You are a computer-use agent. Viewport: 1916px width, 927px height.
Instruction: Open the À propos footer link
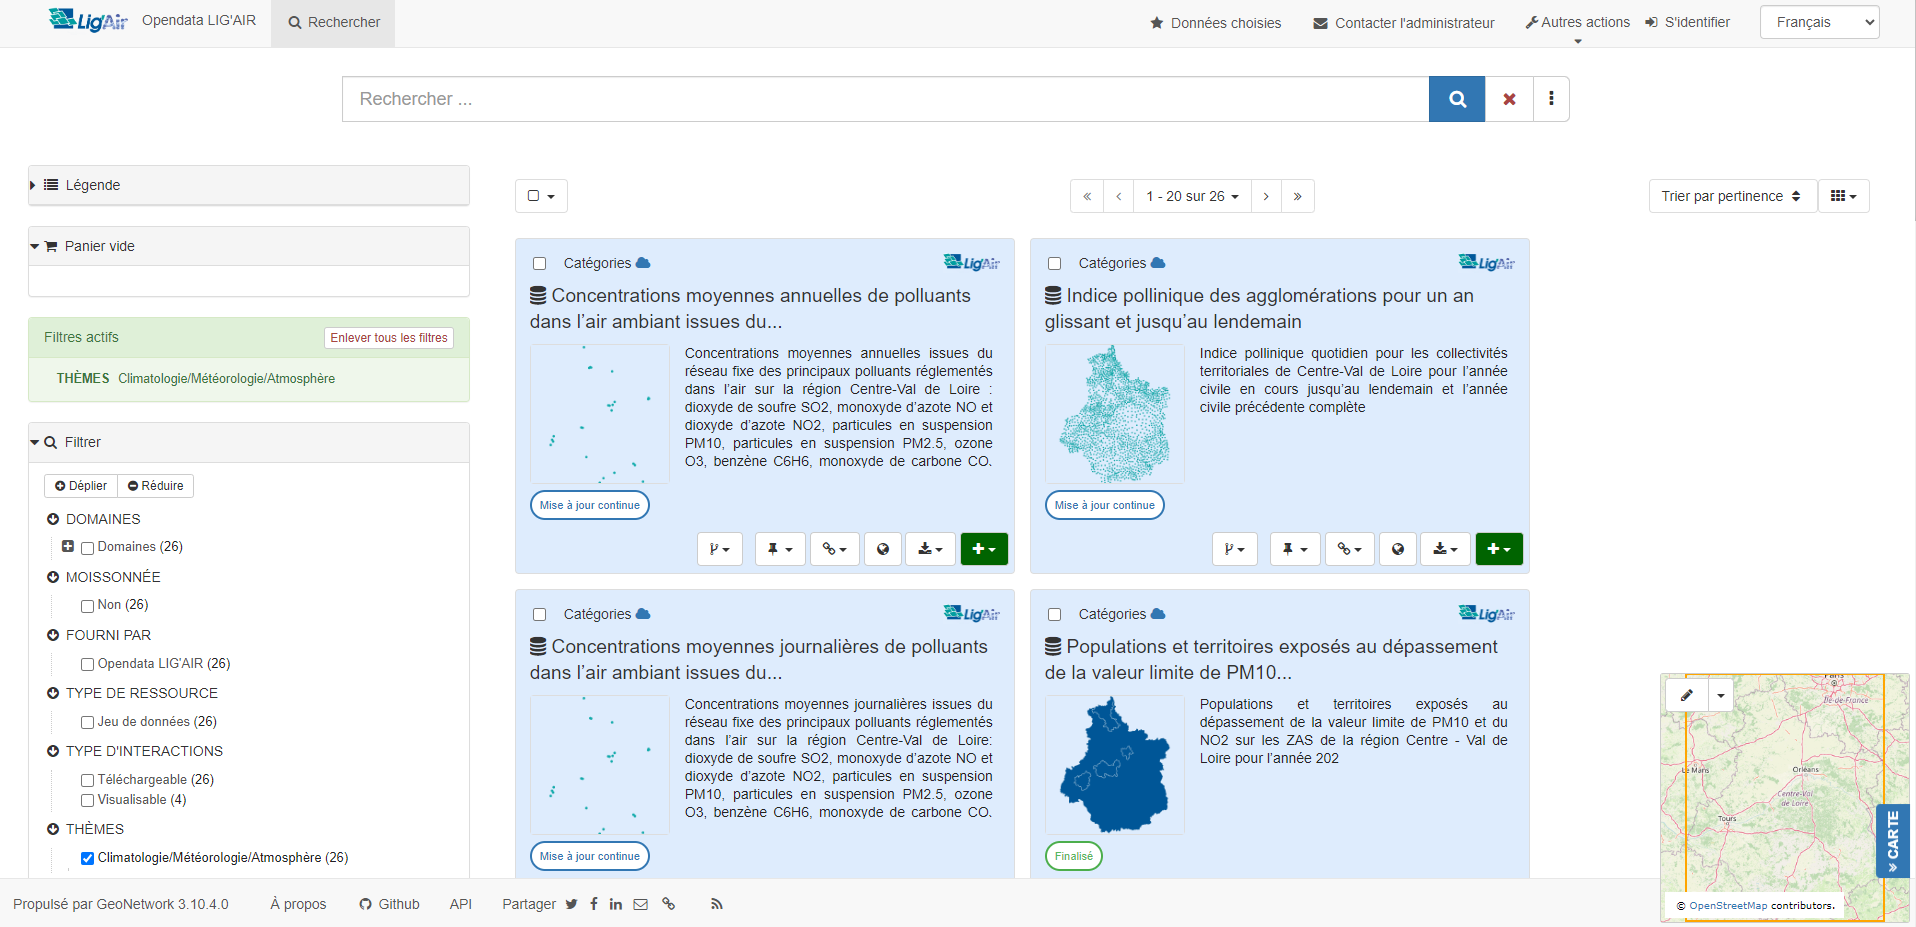(x=298, y=904)
